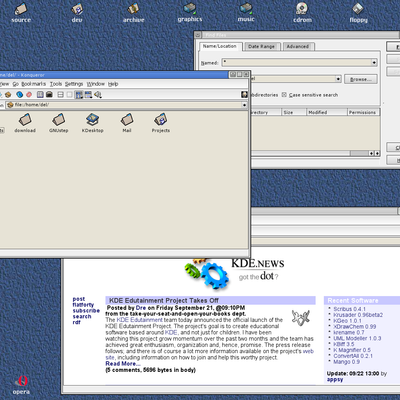This screenshot has height=400, width=400.
Task: Select the pressed icon-view mode toolbar button
Action: [79, 95]
